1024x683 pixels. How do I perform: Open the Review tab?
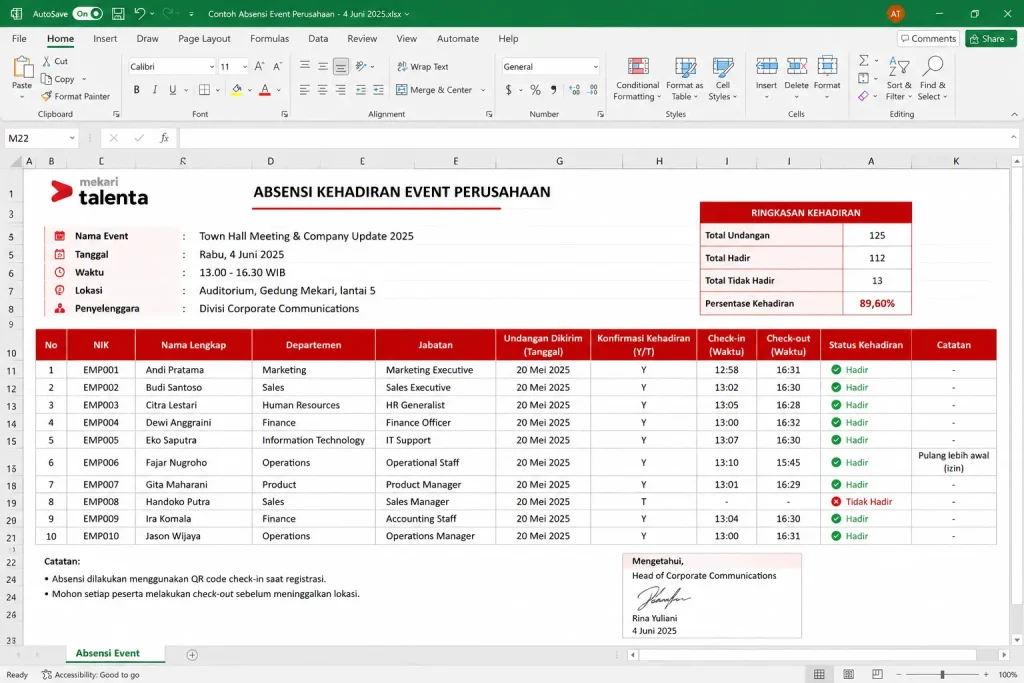click(362, 39)
